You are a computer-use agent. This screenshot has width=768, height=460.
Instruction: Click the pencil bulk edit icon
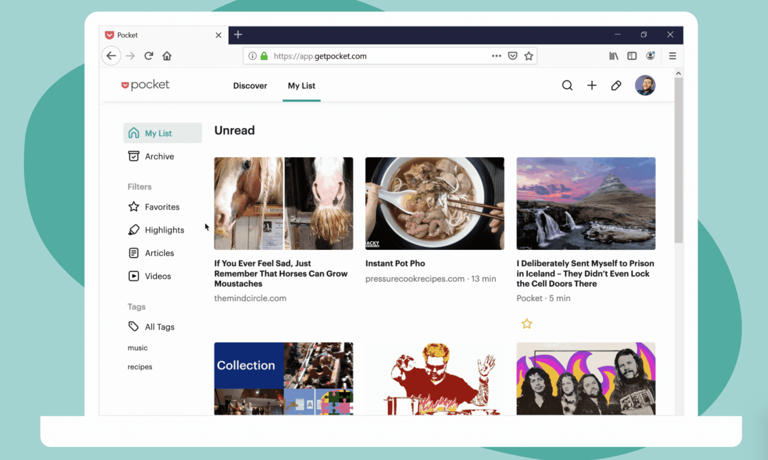click(x=616, y=86)
